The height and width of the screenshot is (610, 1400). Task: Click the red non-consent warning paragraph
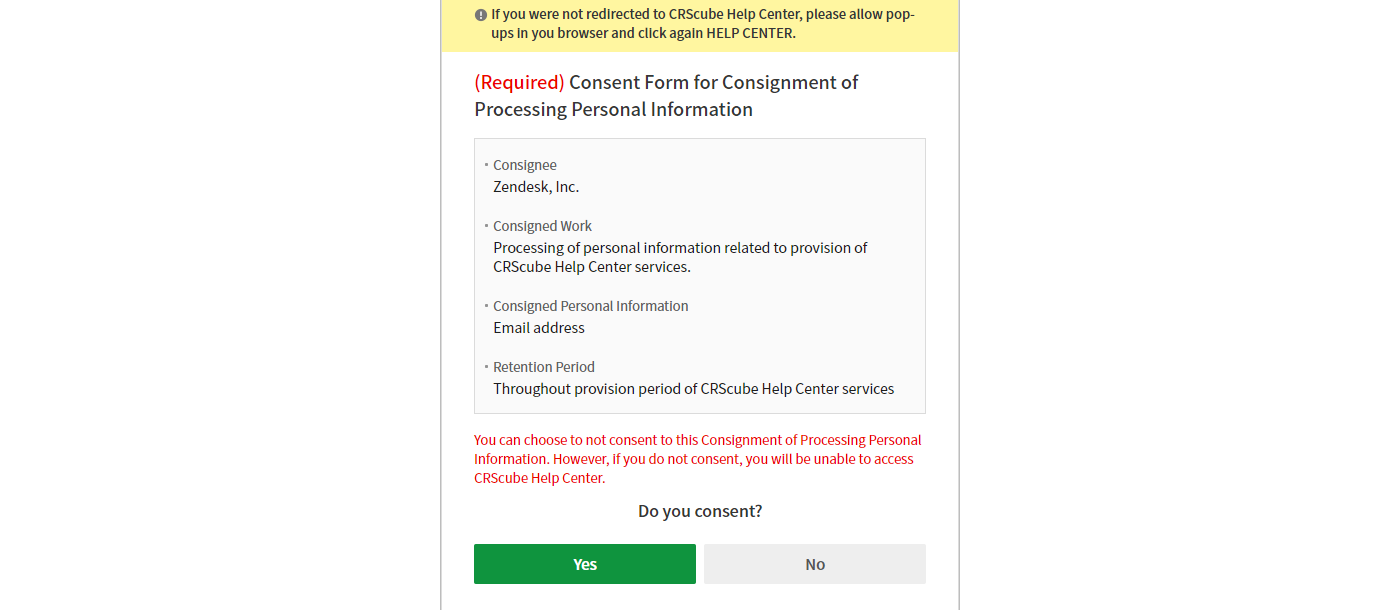(x=697, y=459)
